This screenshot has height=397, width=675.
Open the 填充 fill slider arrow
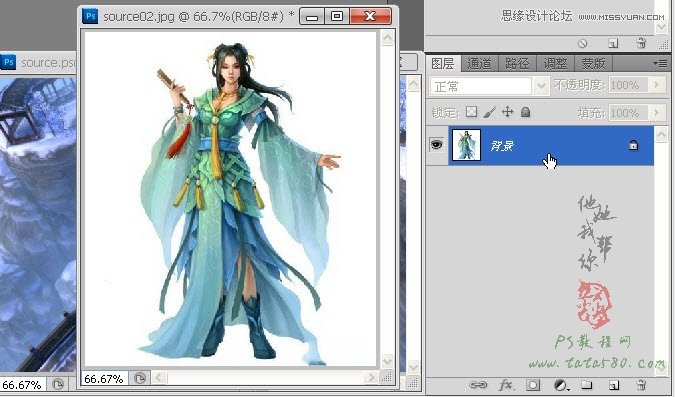pos(656,113)
